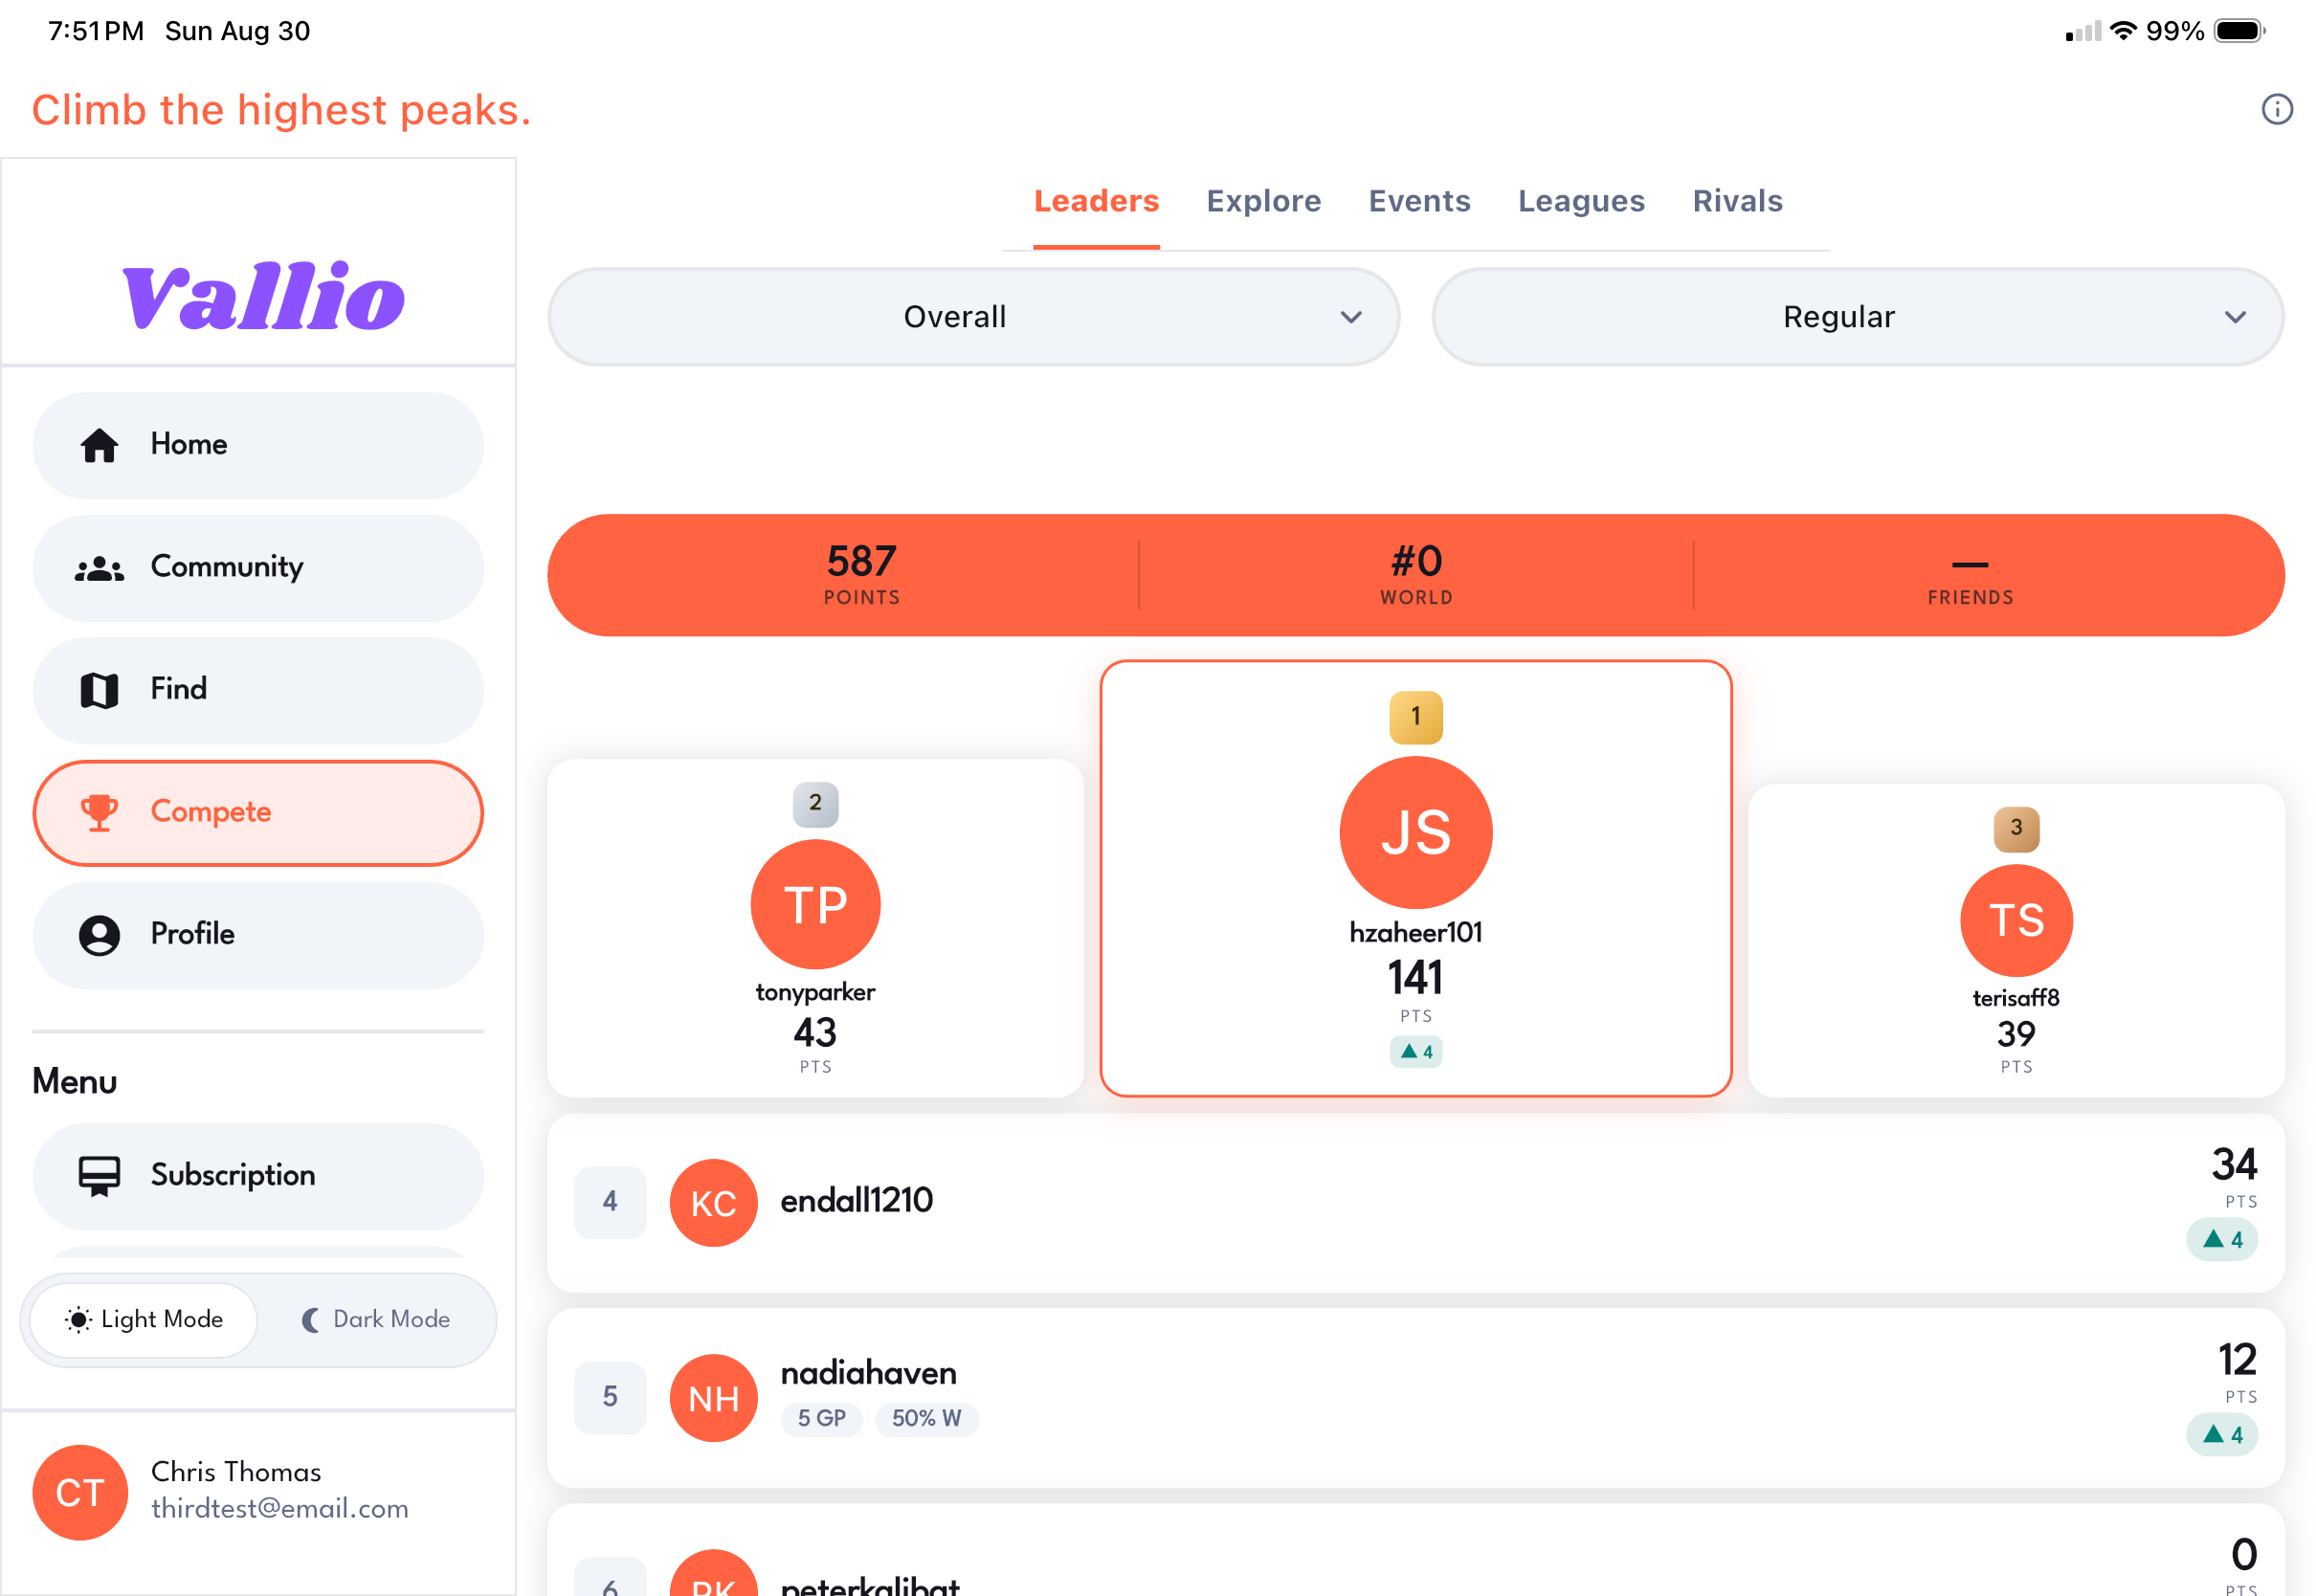
Task: Switch to Light Mode
Action: tap(144, 1320)
